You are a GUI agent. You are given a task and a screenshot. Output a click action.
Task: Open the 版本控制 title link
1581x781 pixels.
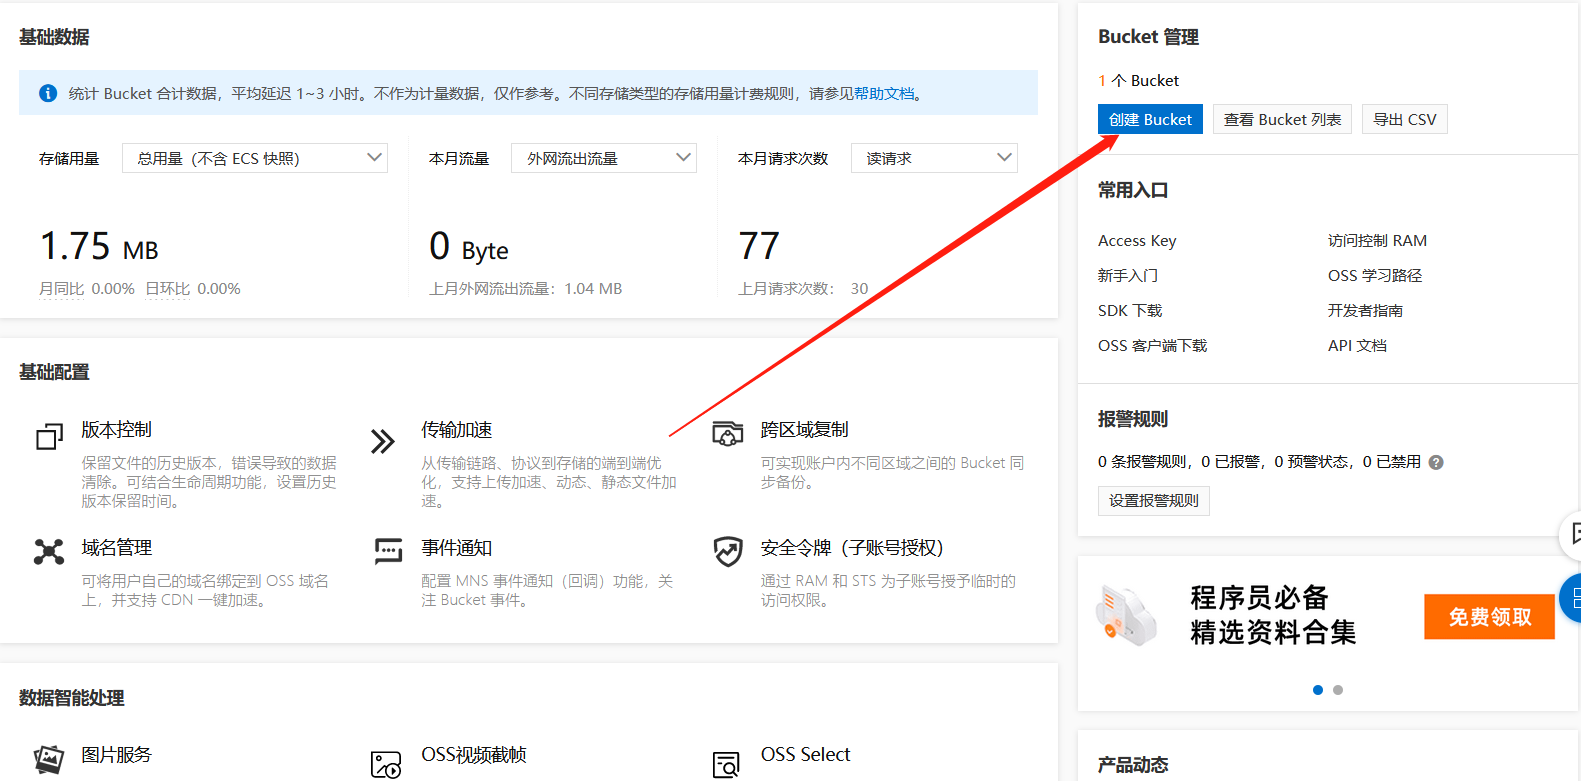pos(116,430)
